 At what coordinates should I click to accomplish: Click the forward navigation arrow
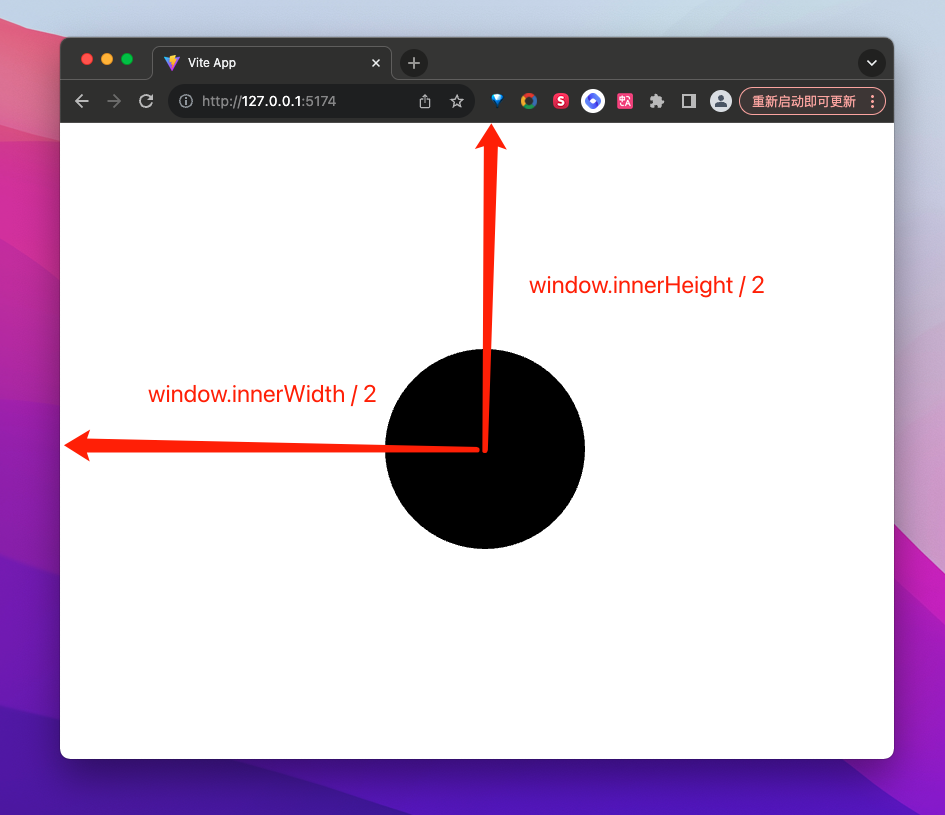(114, 101)
